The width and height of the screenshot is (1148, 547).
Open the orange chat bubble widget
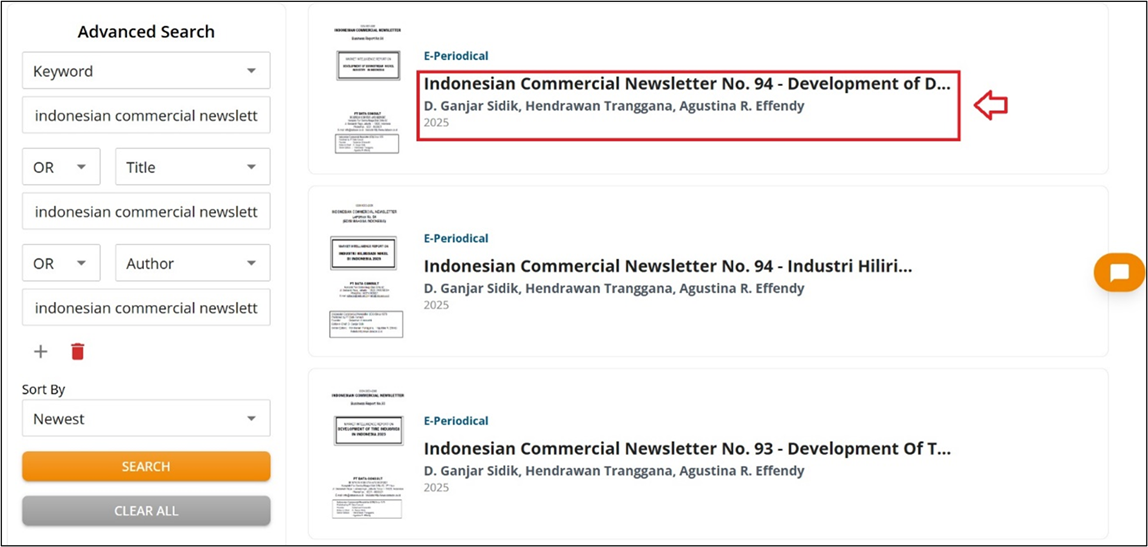tap(1119, 272)
